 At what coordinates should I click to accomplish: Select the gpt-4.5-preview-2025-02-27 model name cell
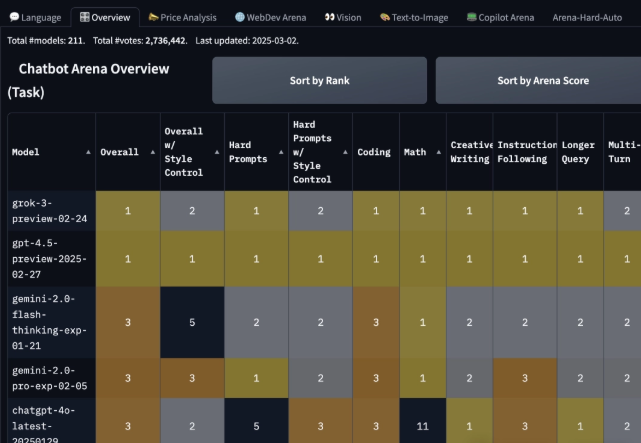point(51,259)
